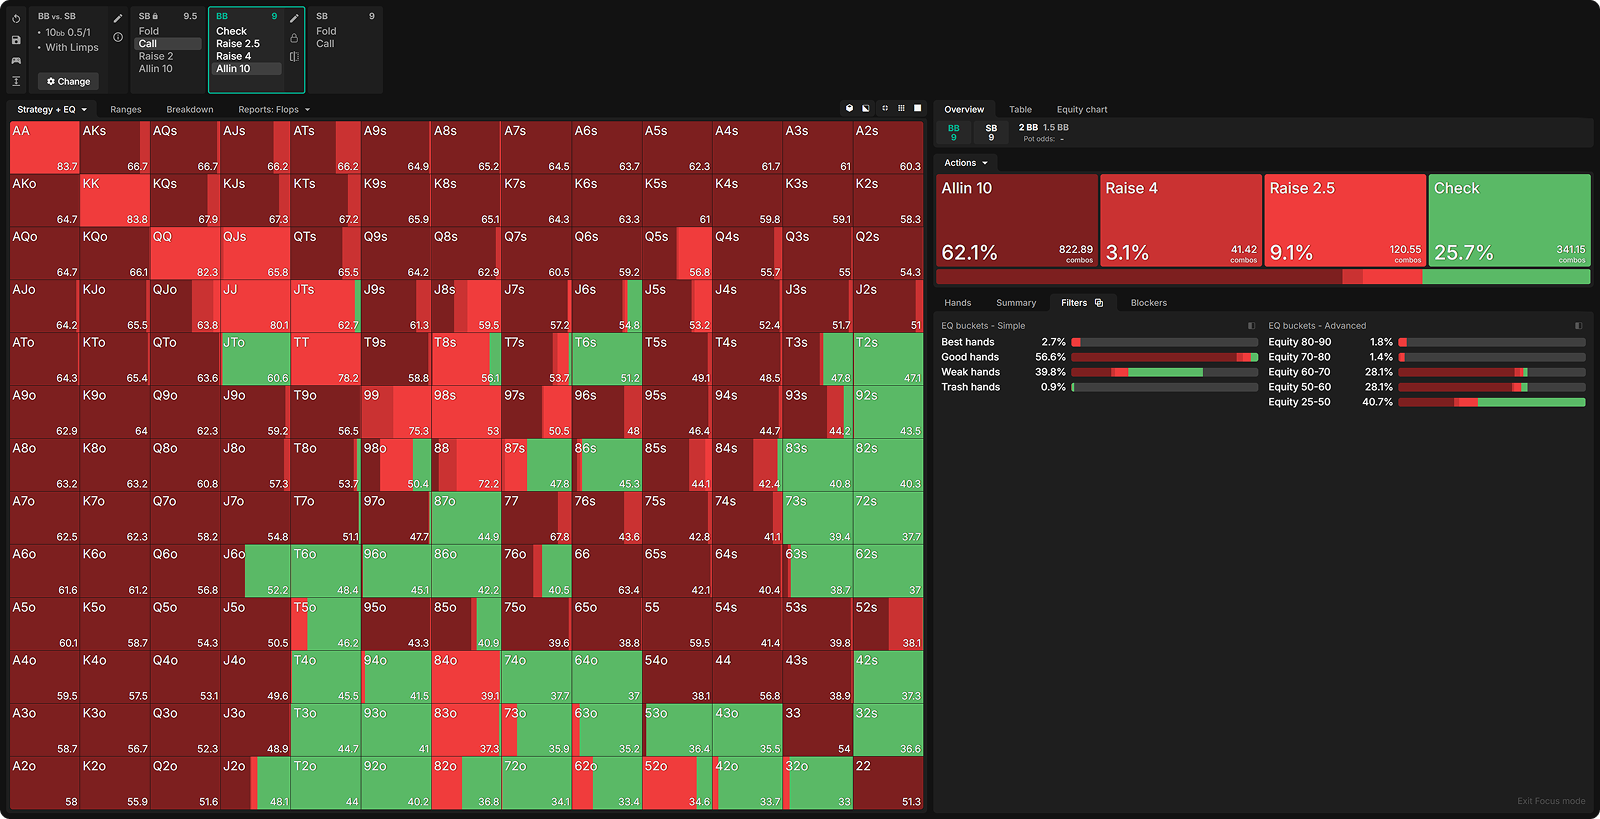Open practice mode via gamepad icon
The image size is (1600, 819).
pyautogui.click(x=16, y=61)
